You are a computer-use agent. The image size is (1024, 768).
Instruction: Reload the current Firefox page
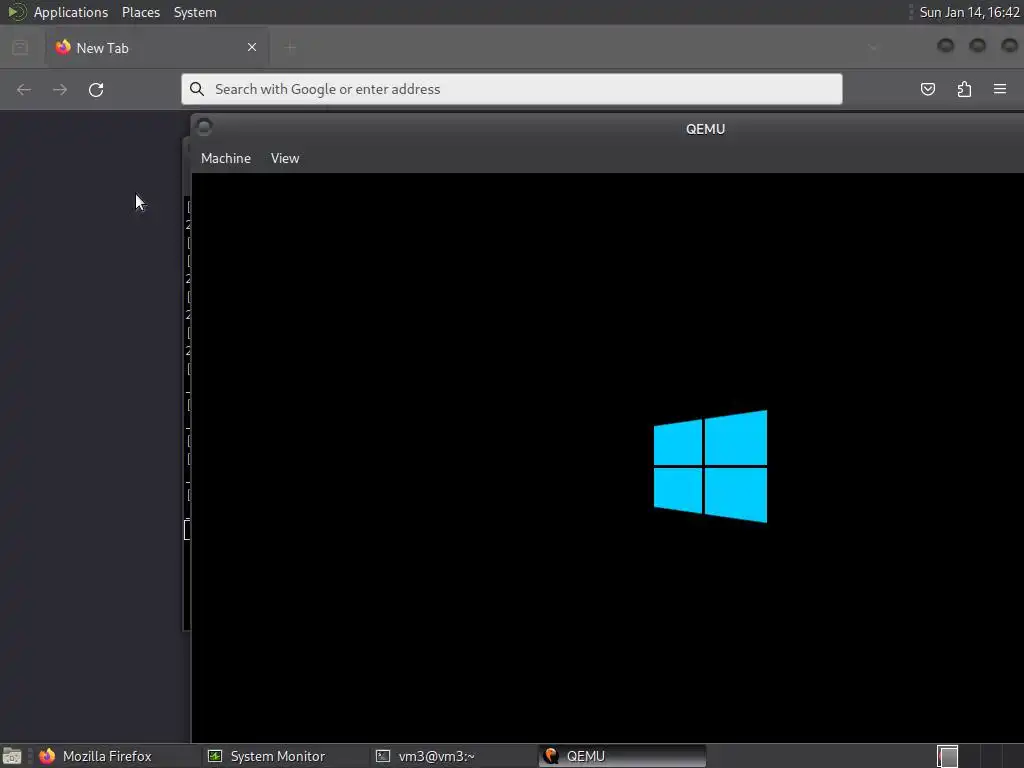pos(96,89)
